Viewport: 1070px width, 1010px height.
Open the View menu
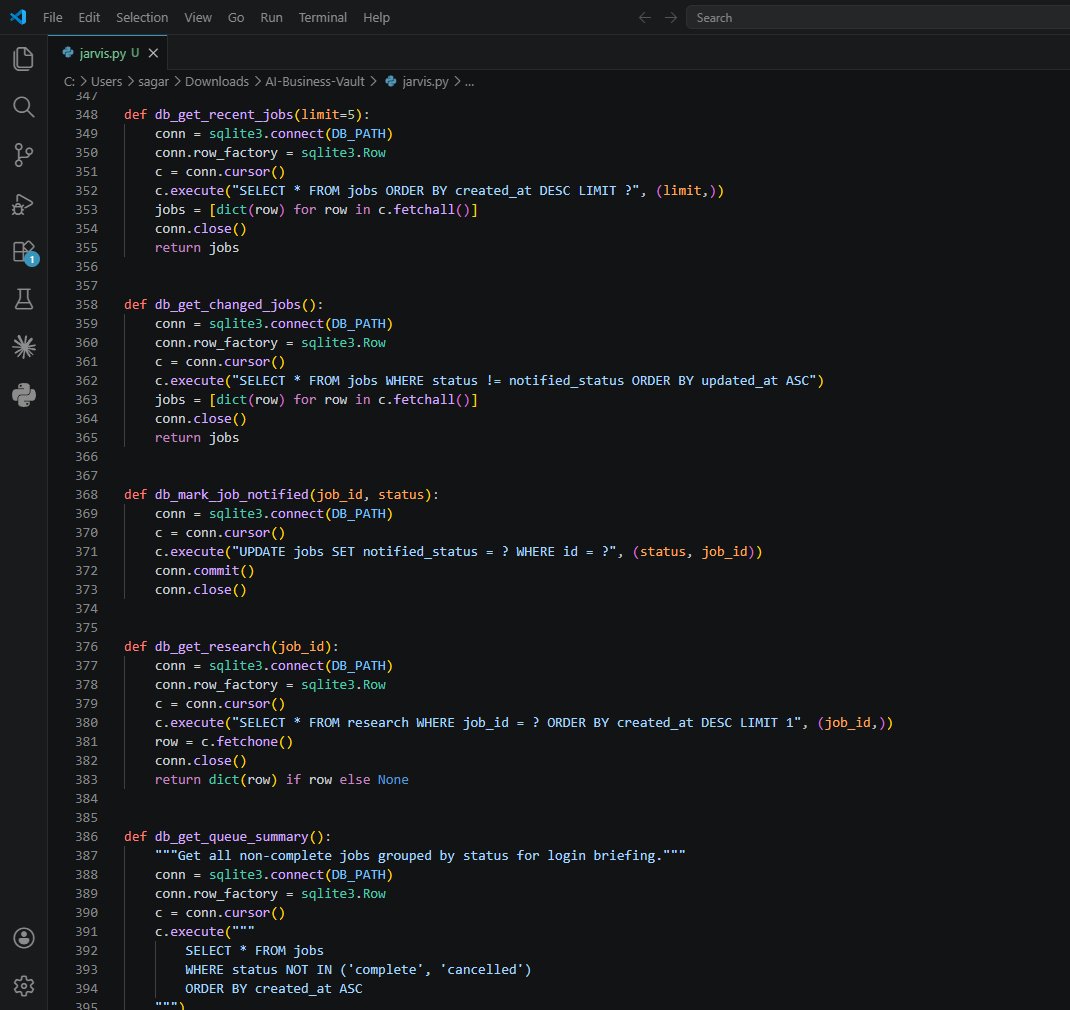[198, 18]
